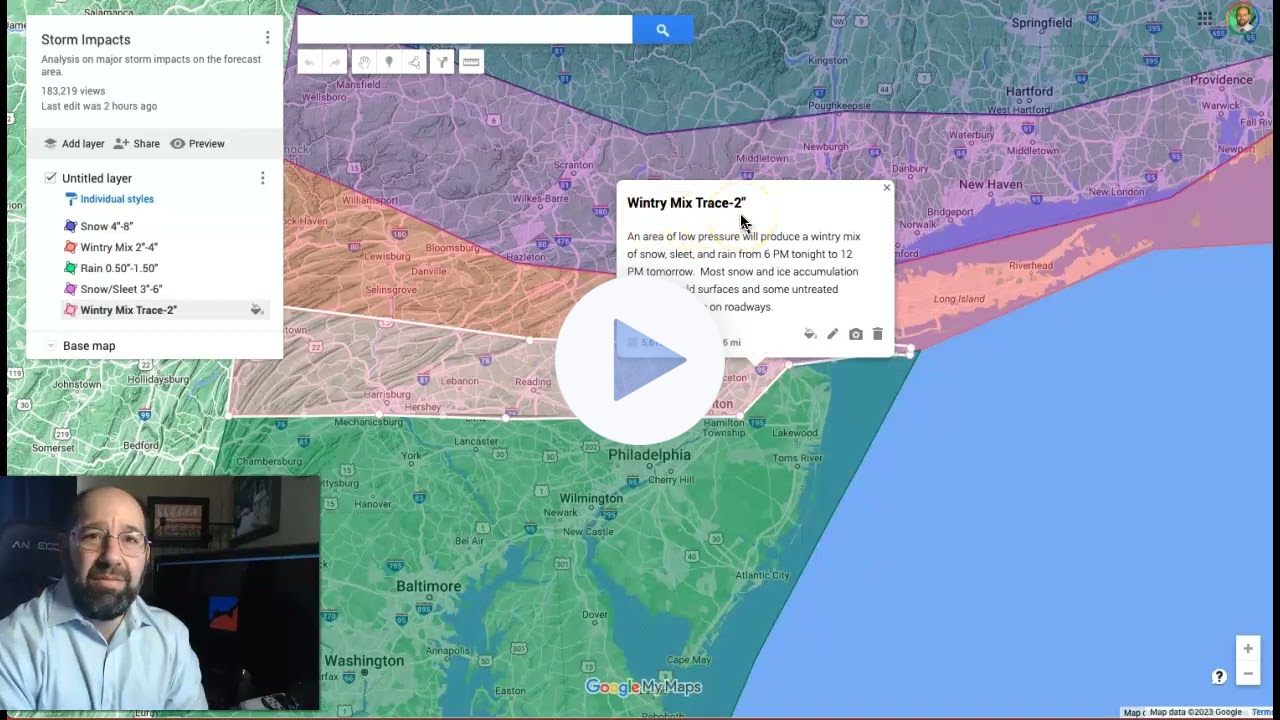Select the hand pan tool
The height and width of the screenshot is (720, 1280).
(x=364, y=62)
